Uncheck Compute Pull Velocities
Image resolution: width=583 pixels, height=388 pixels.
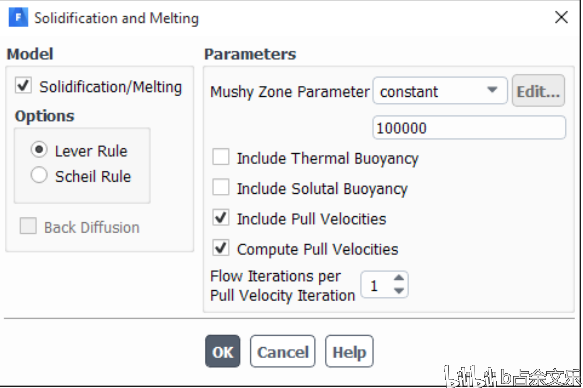pyautogui.click(x=221, y=248)
